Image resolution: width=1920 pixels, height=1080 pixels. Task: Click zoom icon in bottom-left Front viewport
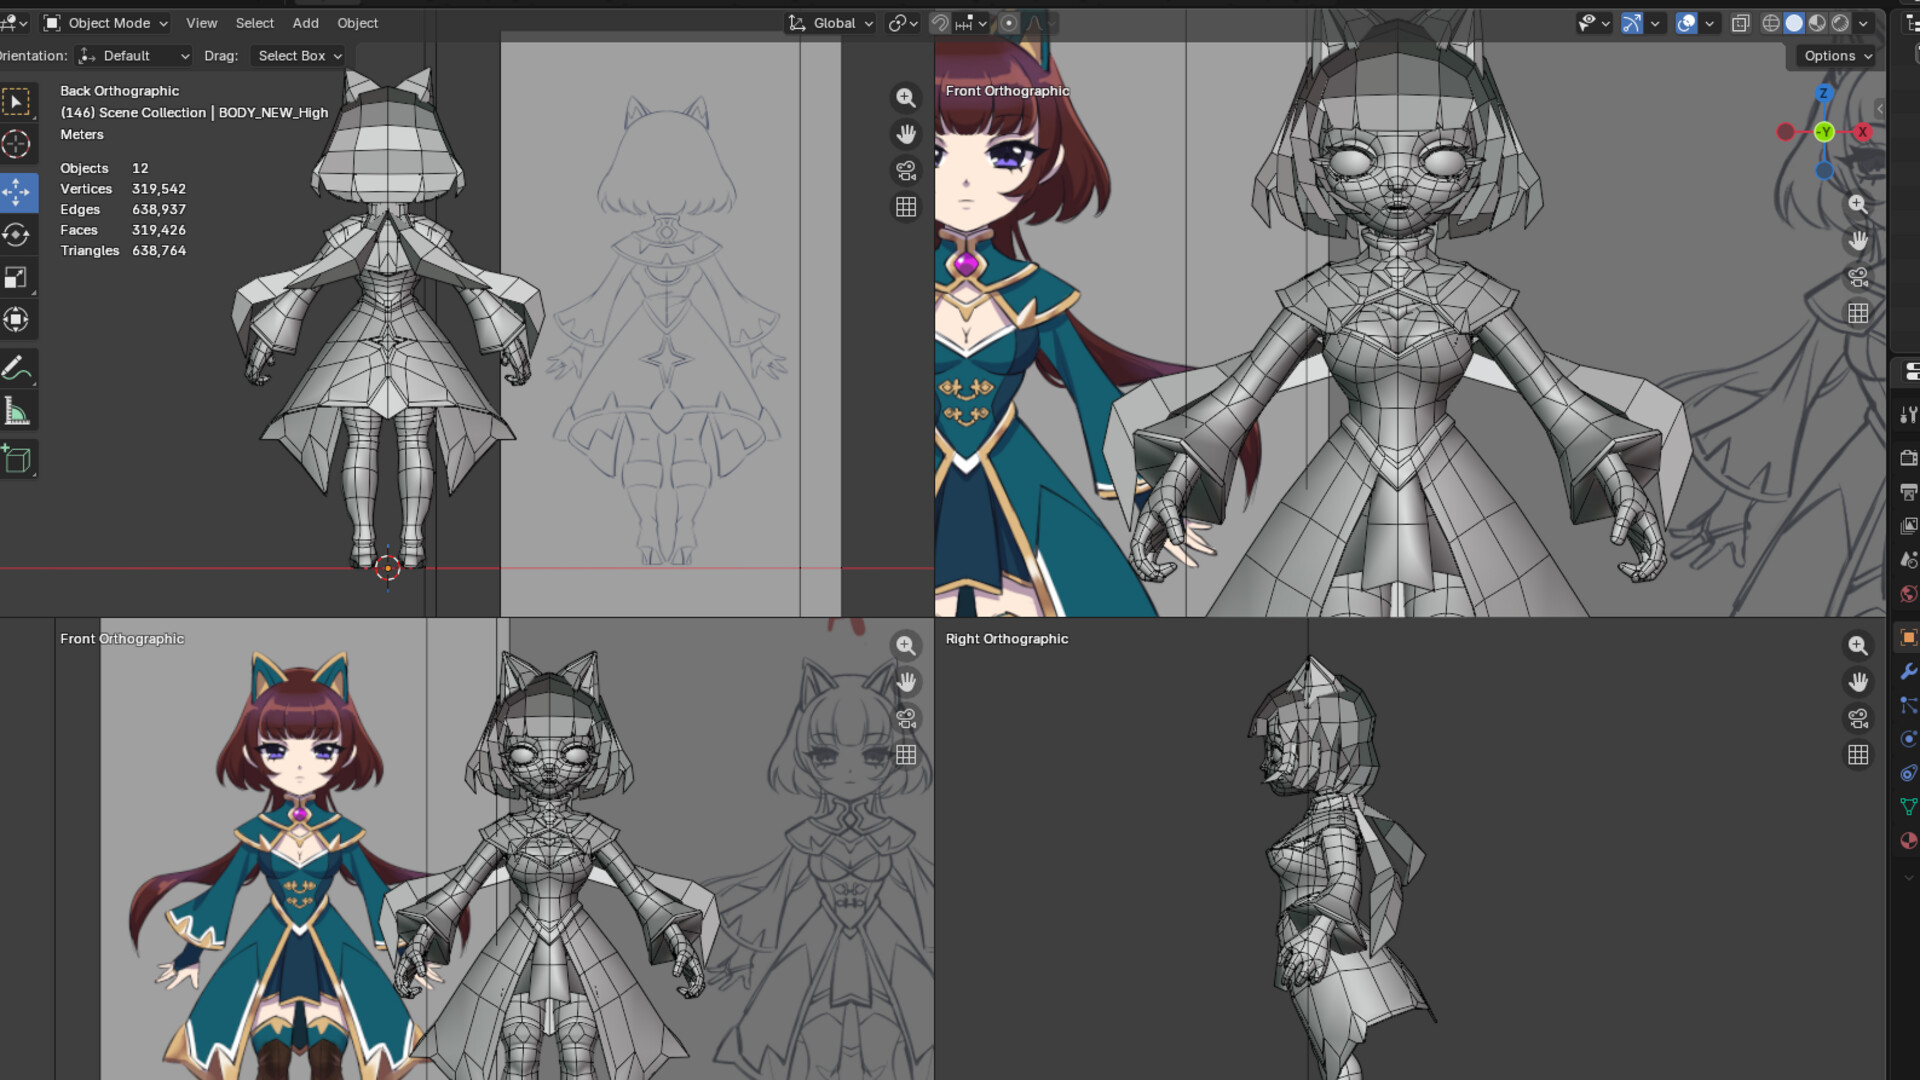906,646
